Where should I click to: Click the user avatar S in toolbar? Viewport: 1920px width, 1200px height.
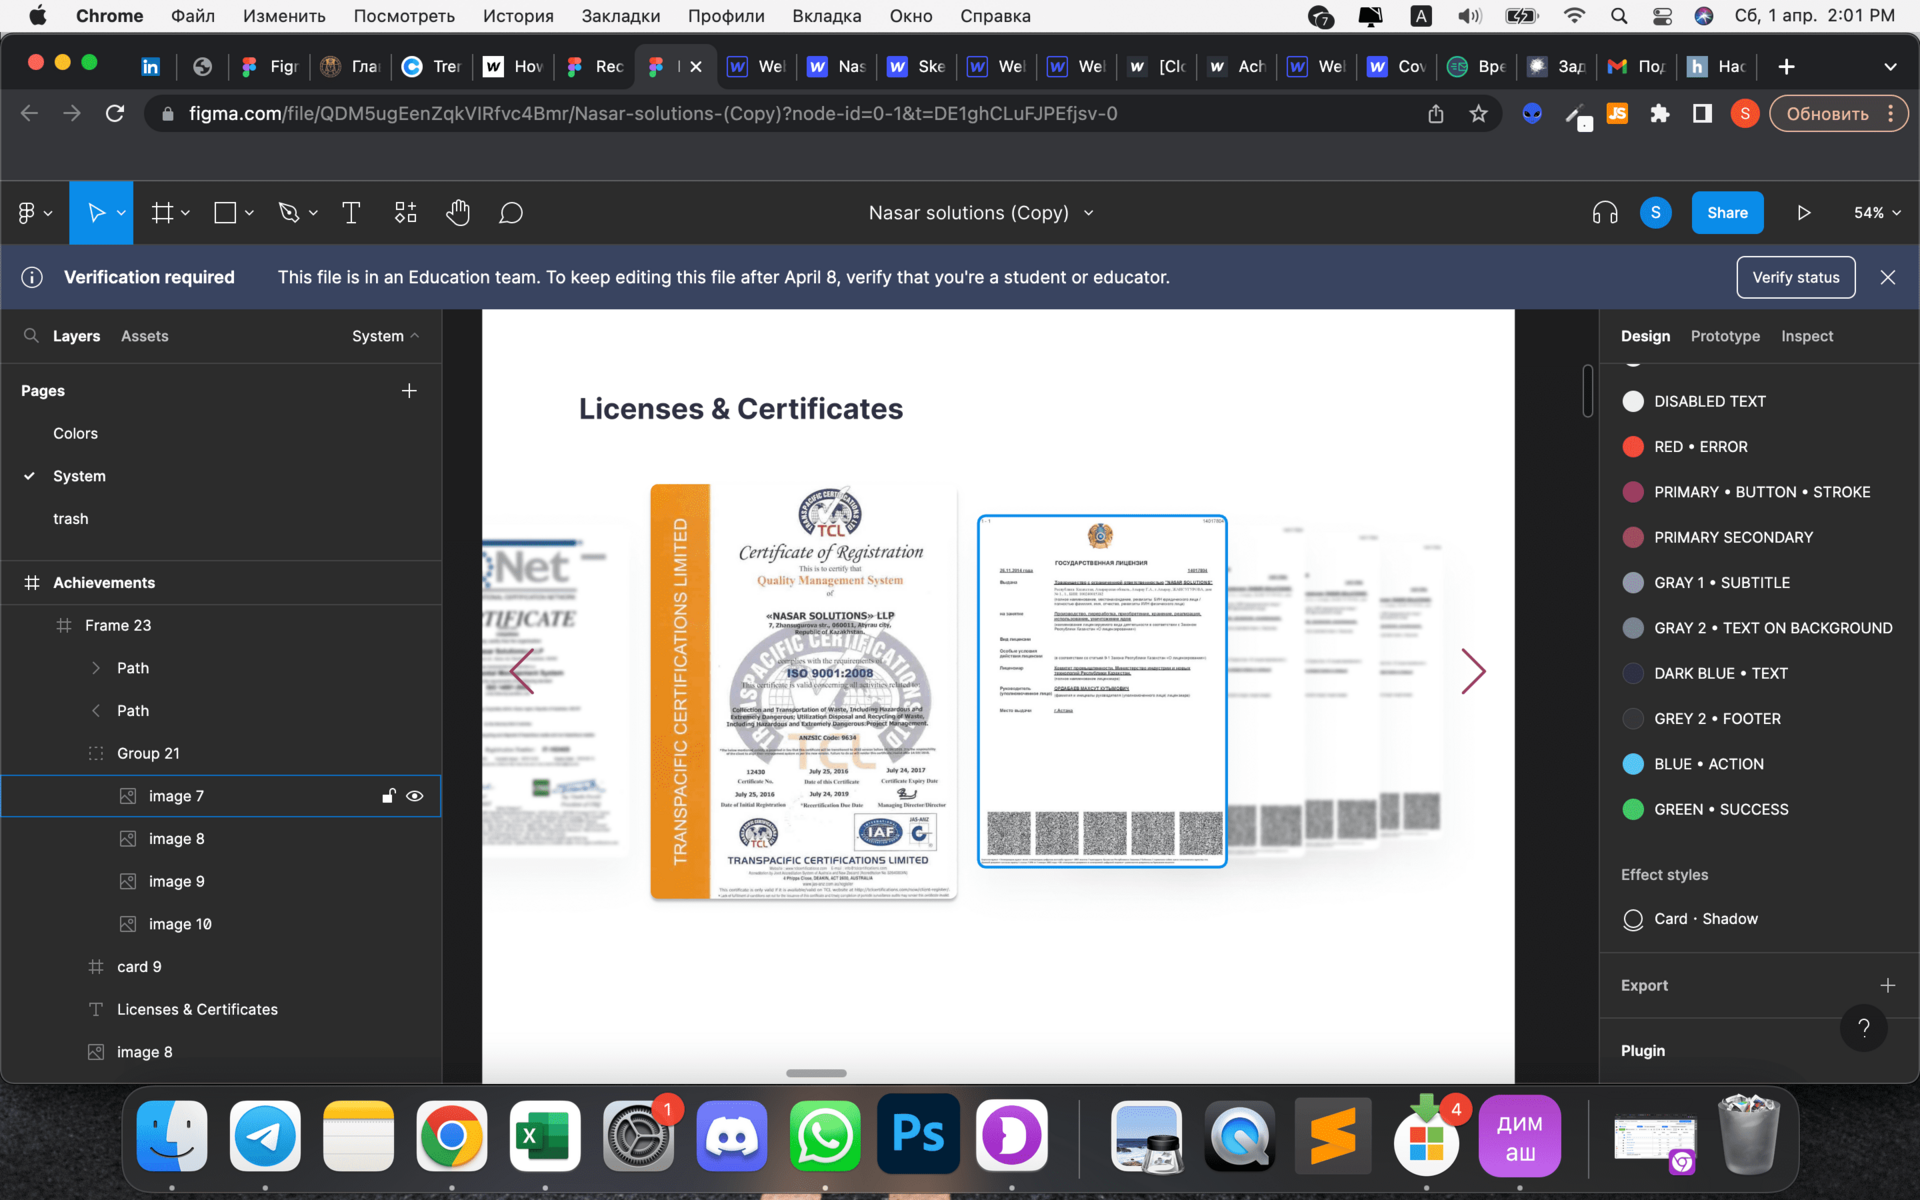pos(1656,212)
